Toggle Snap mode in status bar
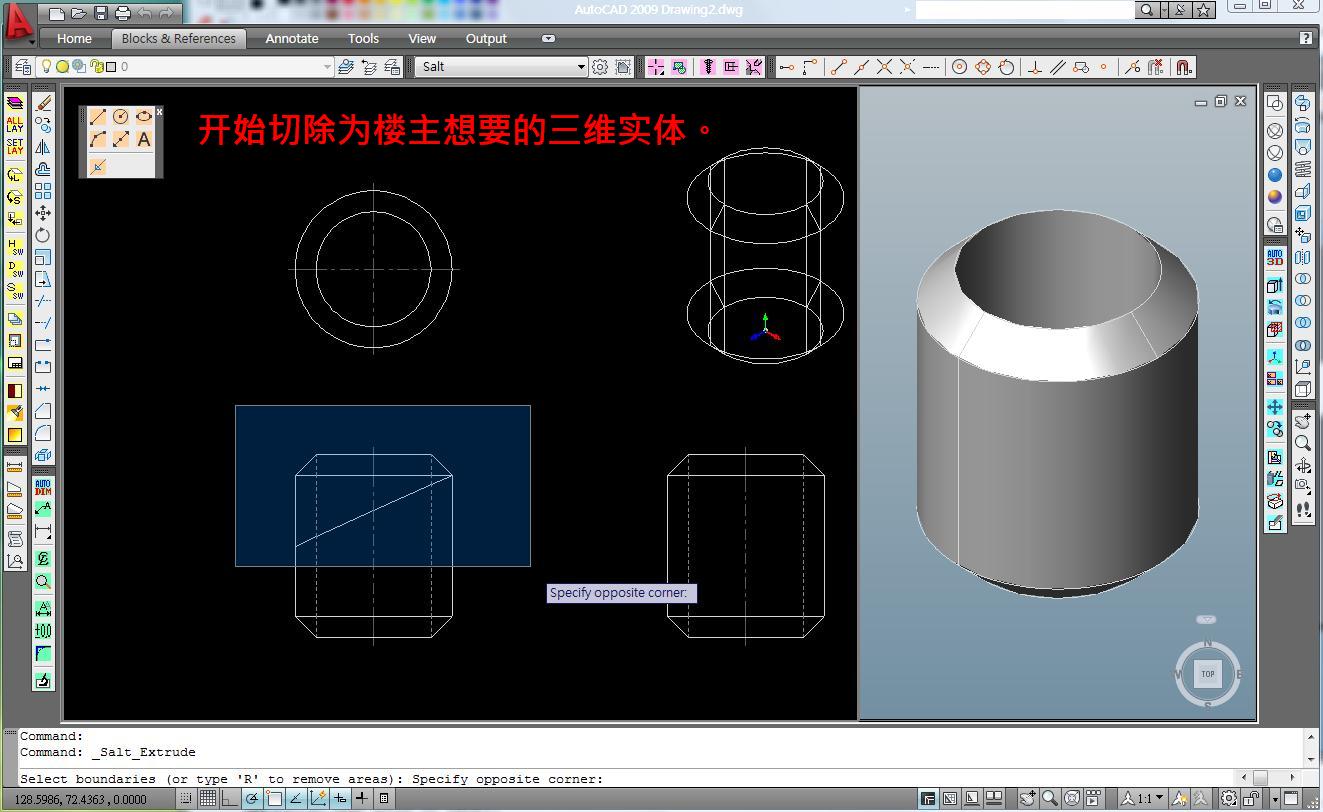 [186, 799]
